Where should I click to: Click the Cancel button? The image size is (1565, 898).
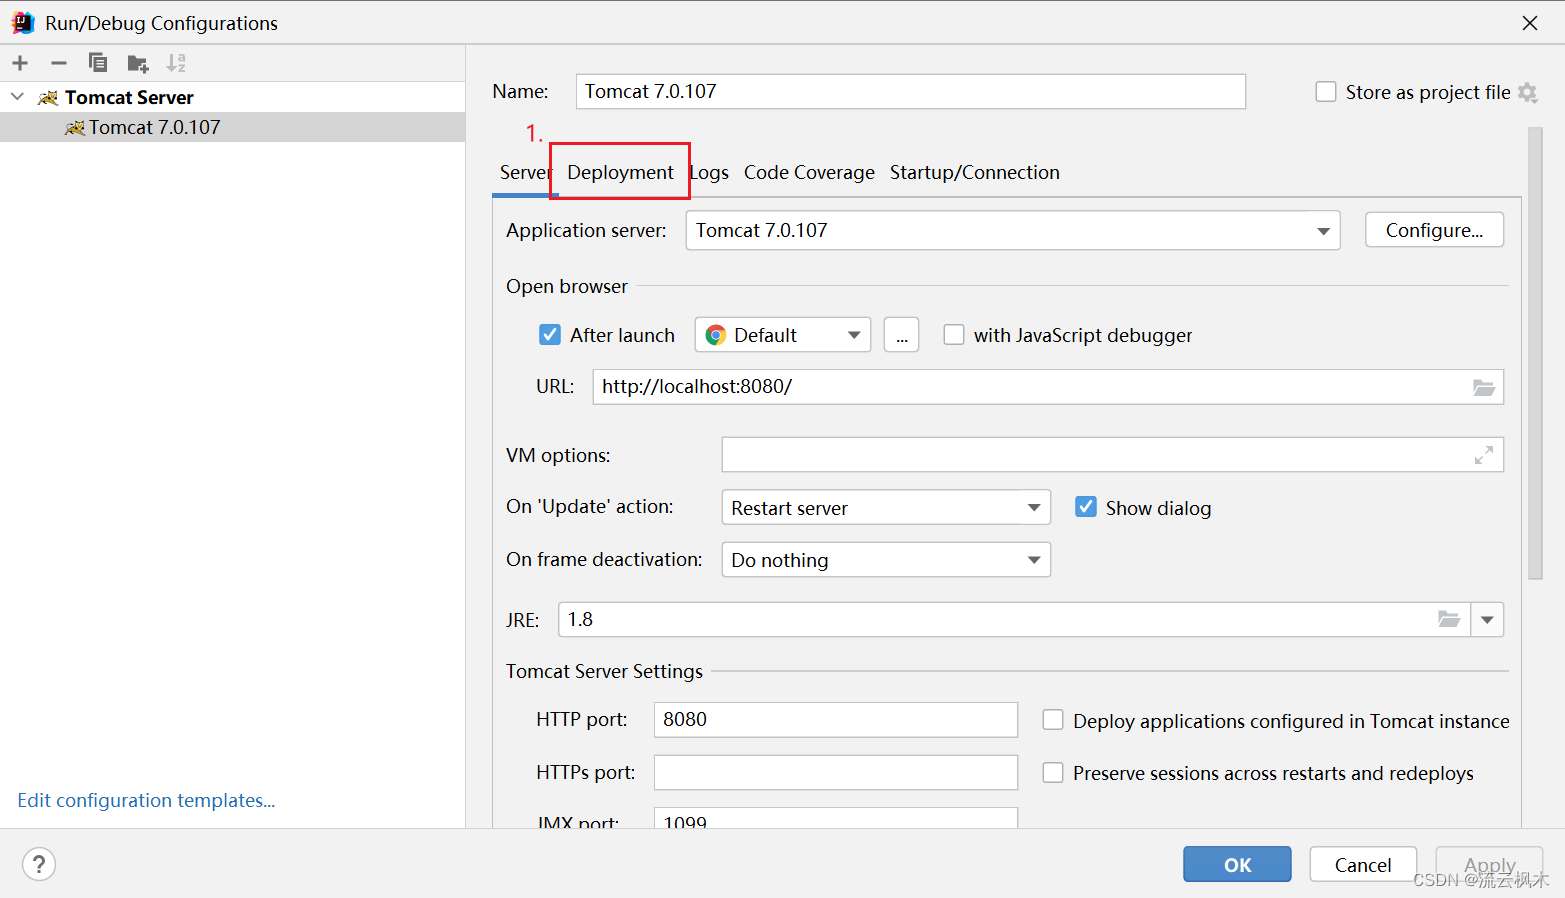click(x=1363, y=864)
